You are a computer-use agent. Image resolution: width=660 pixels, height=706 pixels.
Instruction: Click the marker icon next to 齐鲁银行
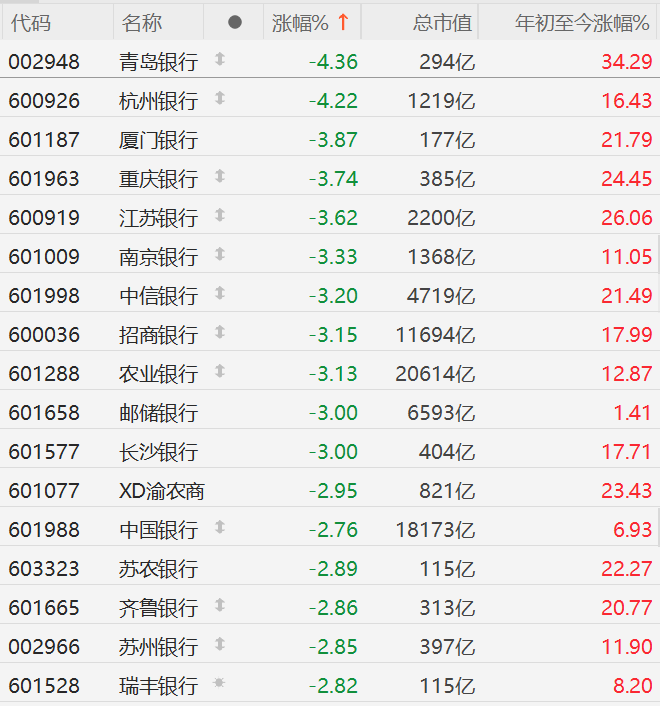pos(220,605)
